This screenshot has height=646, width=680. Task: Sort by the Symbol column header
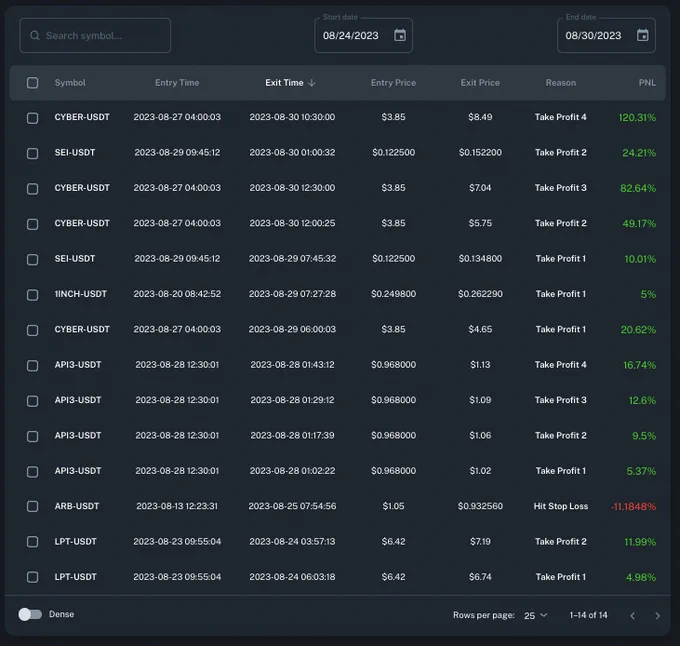click(70, 83)
